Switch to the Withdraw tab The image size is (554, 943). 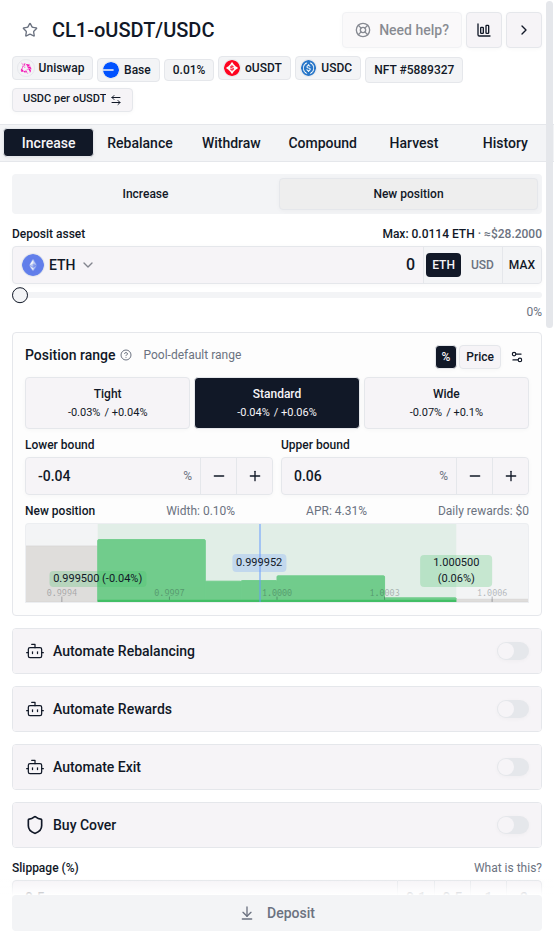[x=231, y=143]
